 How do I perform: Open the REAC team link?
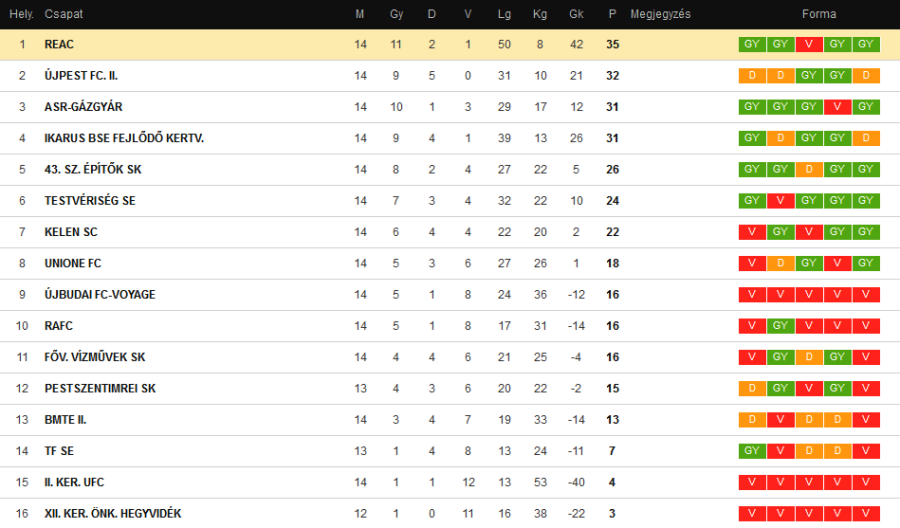[59, 45]
